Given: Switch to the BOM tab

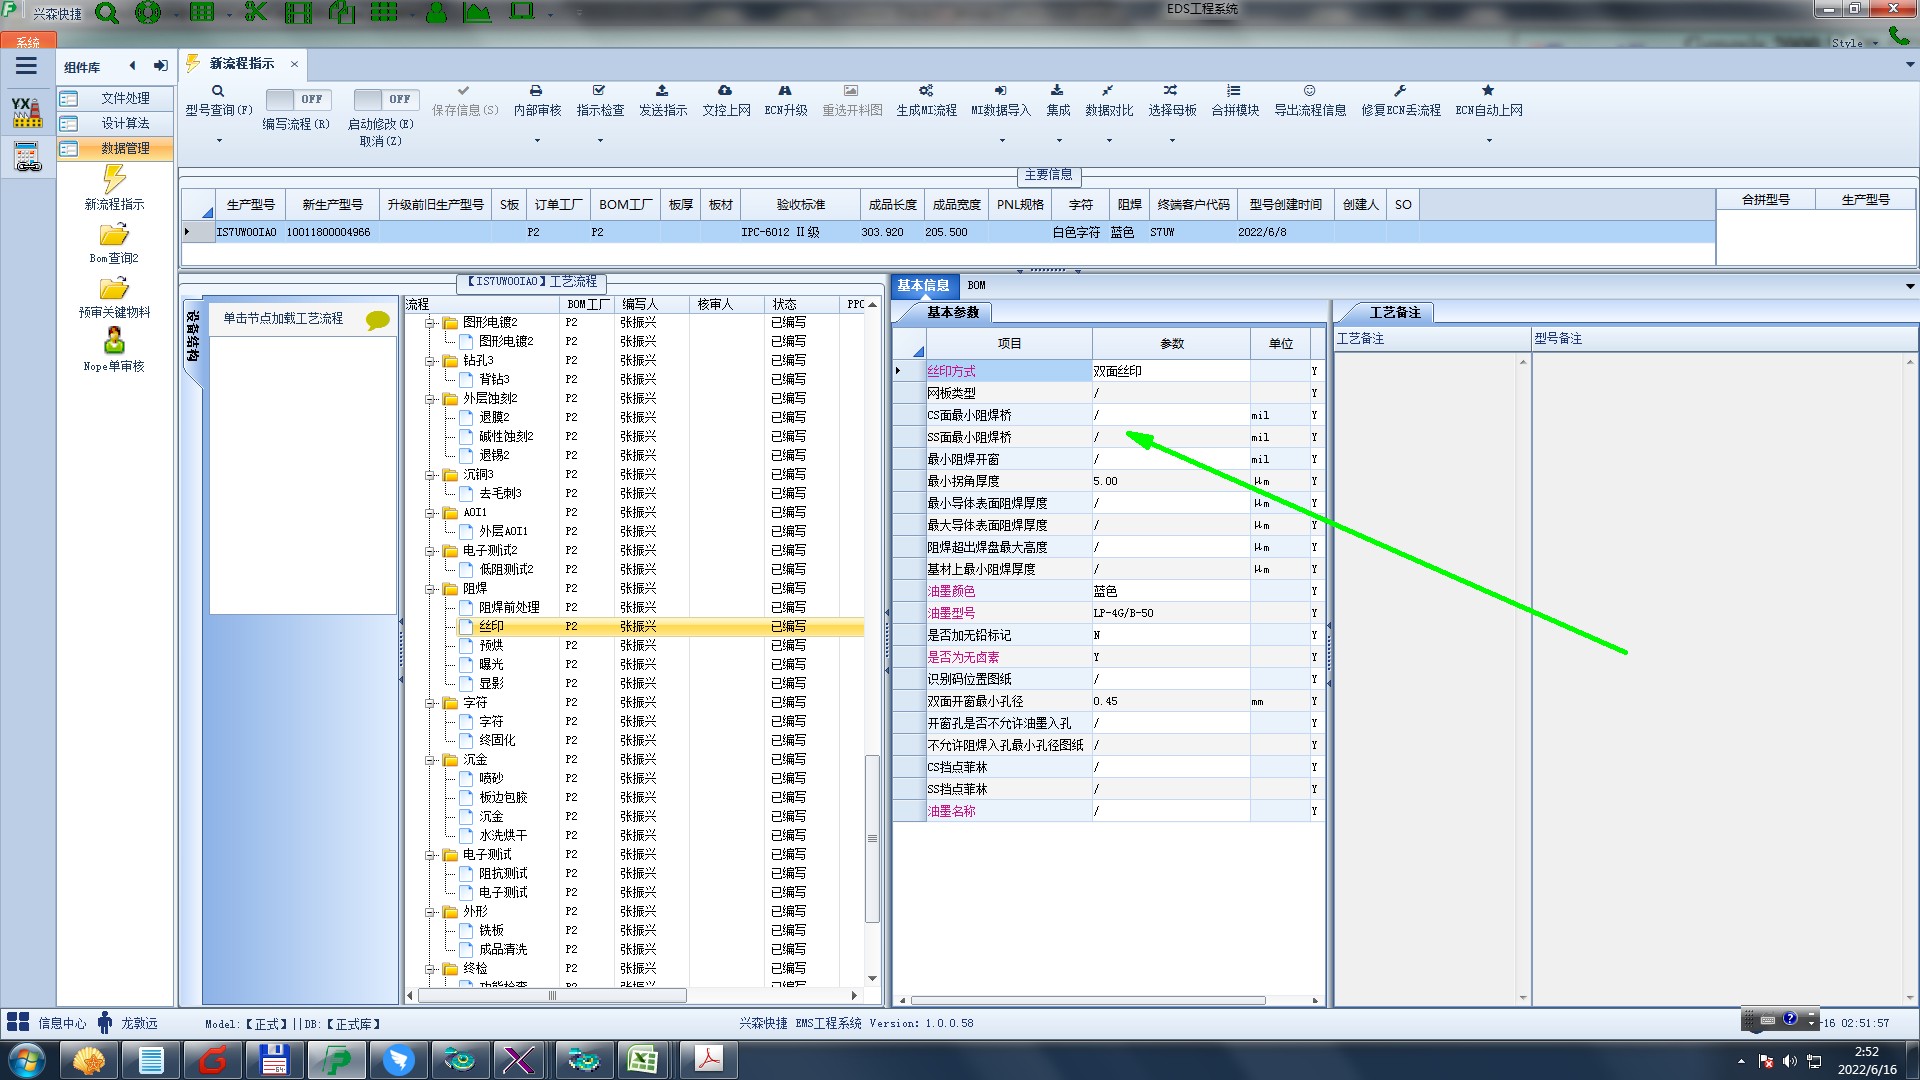Looking at the screenshot, I should click(x=976, y=285).
